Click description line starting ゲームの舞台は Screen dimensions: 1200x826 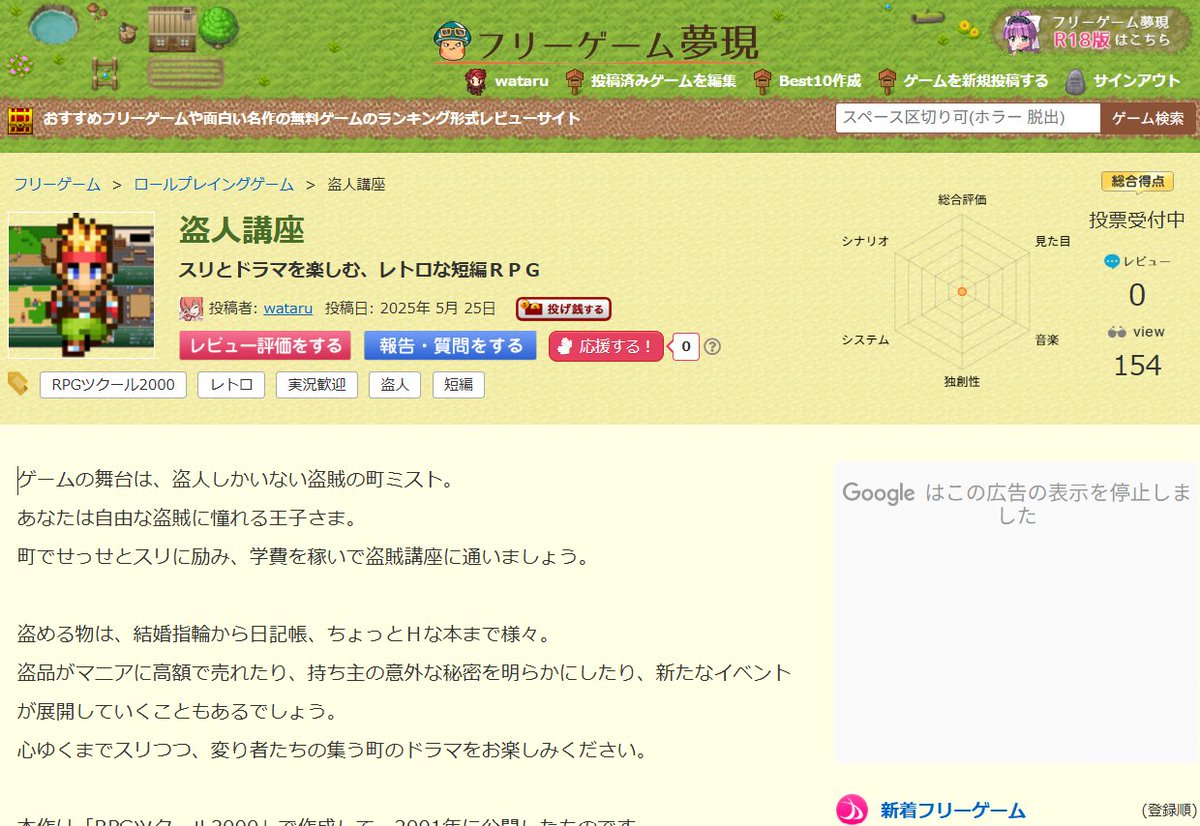coord(236,480)
